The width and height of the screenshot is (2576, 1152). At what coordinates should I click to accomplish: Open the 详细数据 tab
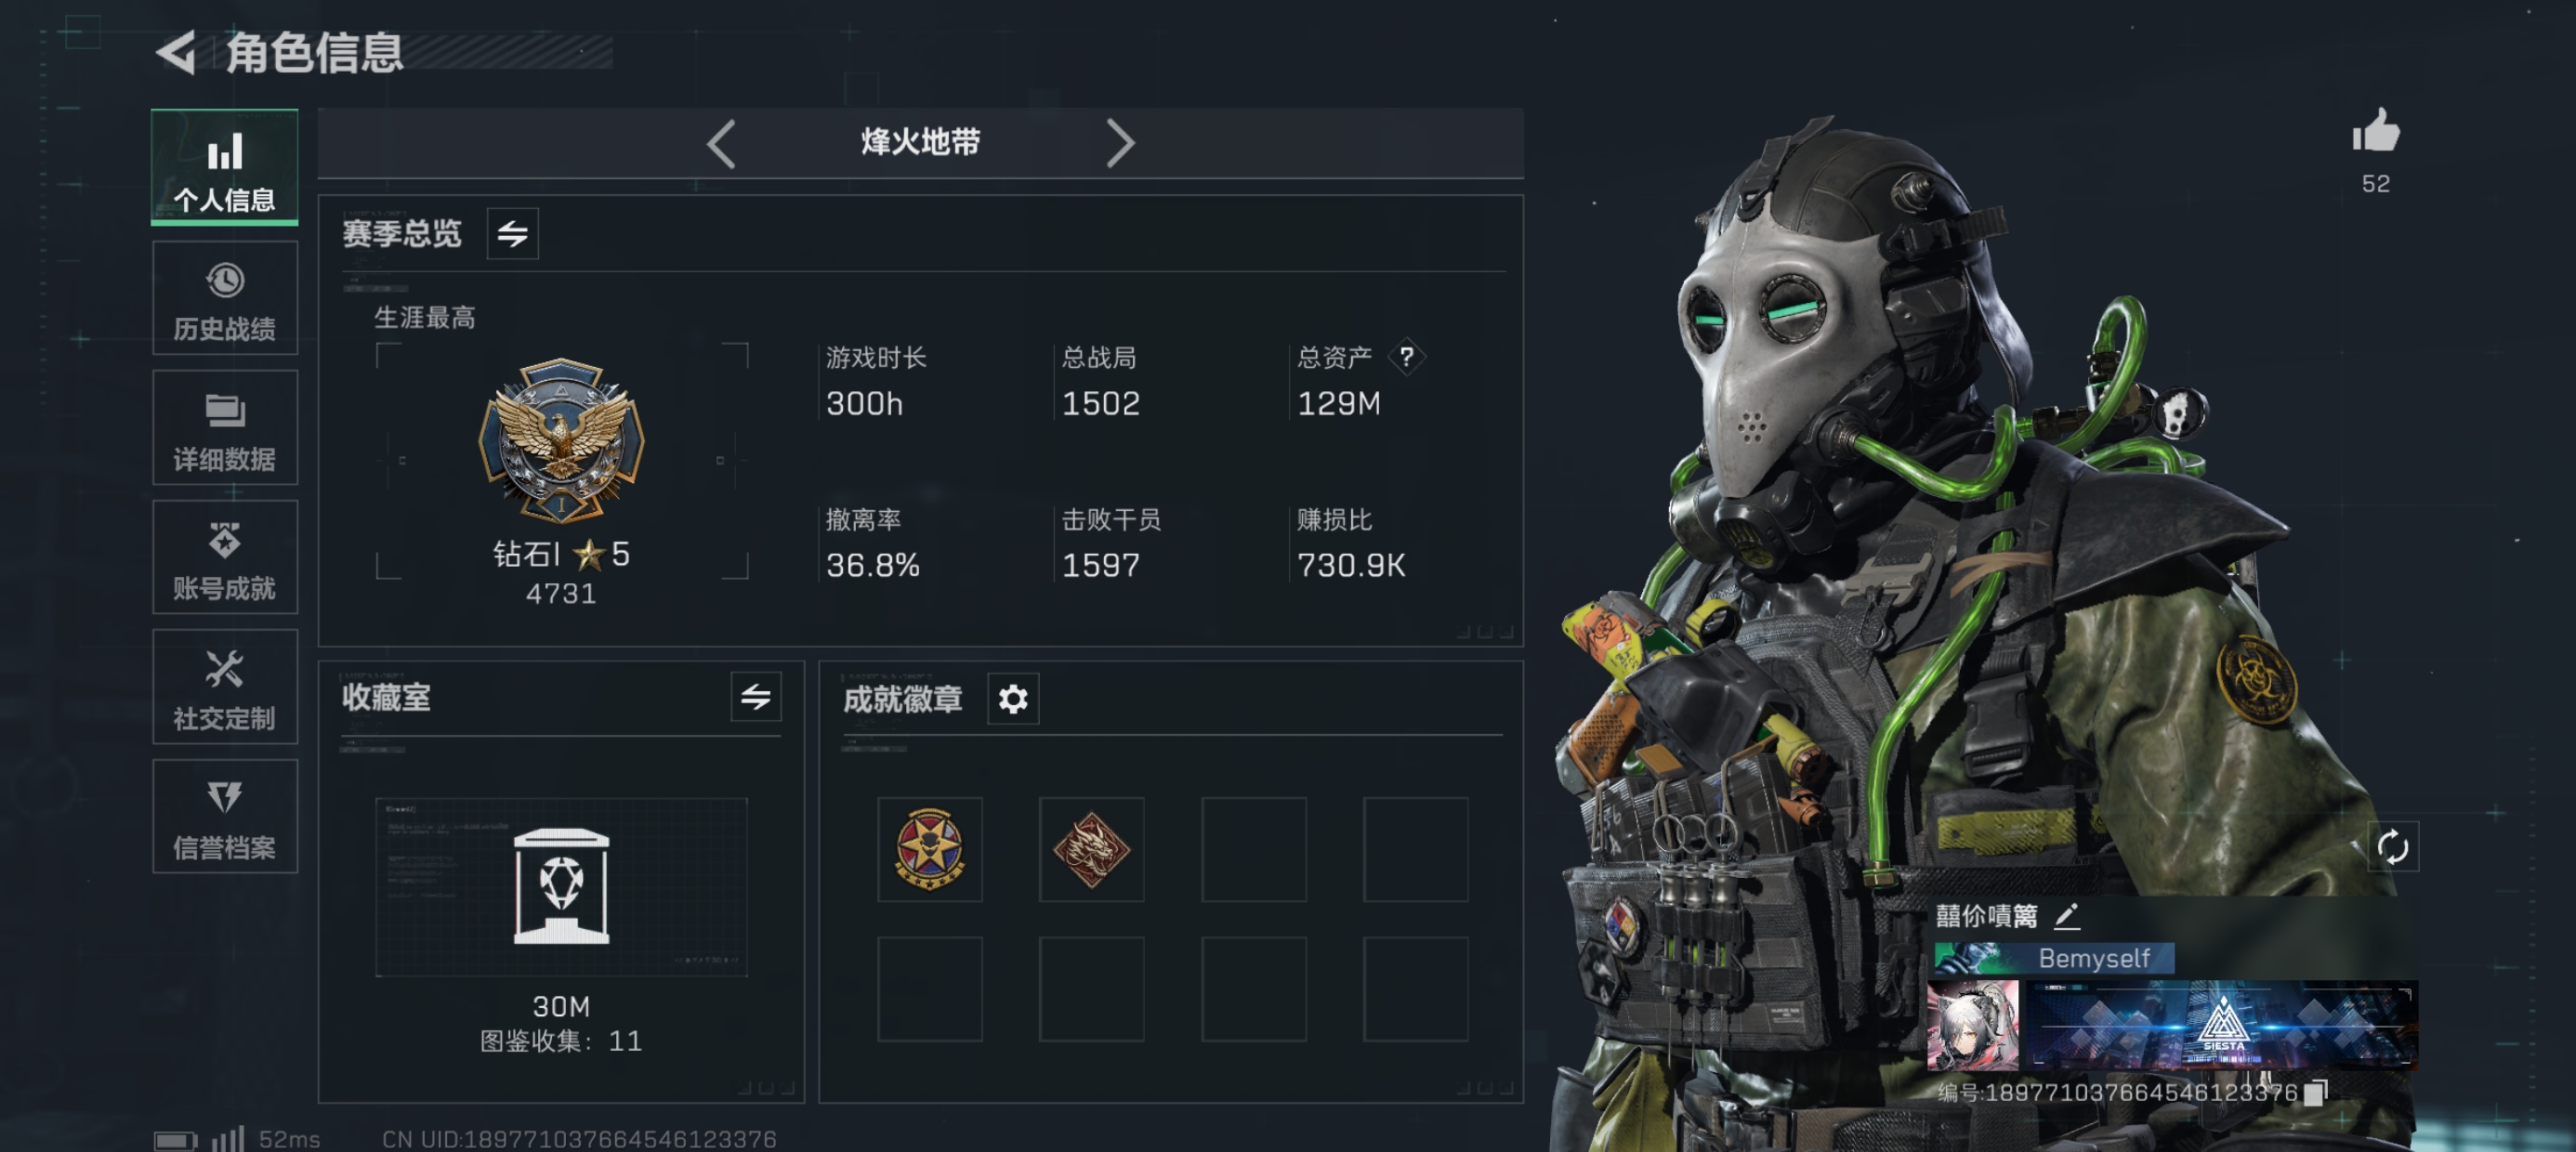tap(225, 428)
